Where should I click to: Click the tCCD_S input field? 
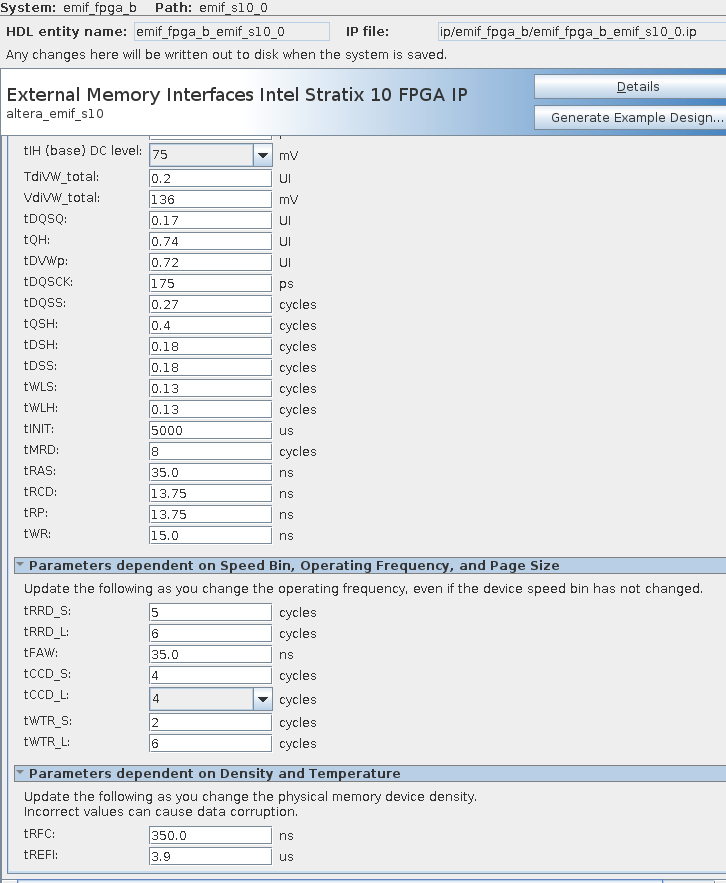pos(211,676)
